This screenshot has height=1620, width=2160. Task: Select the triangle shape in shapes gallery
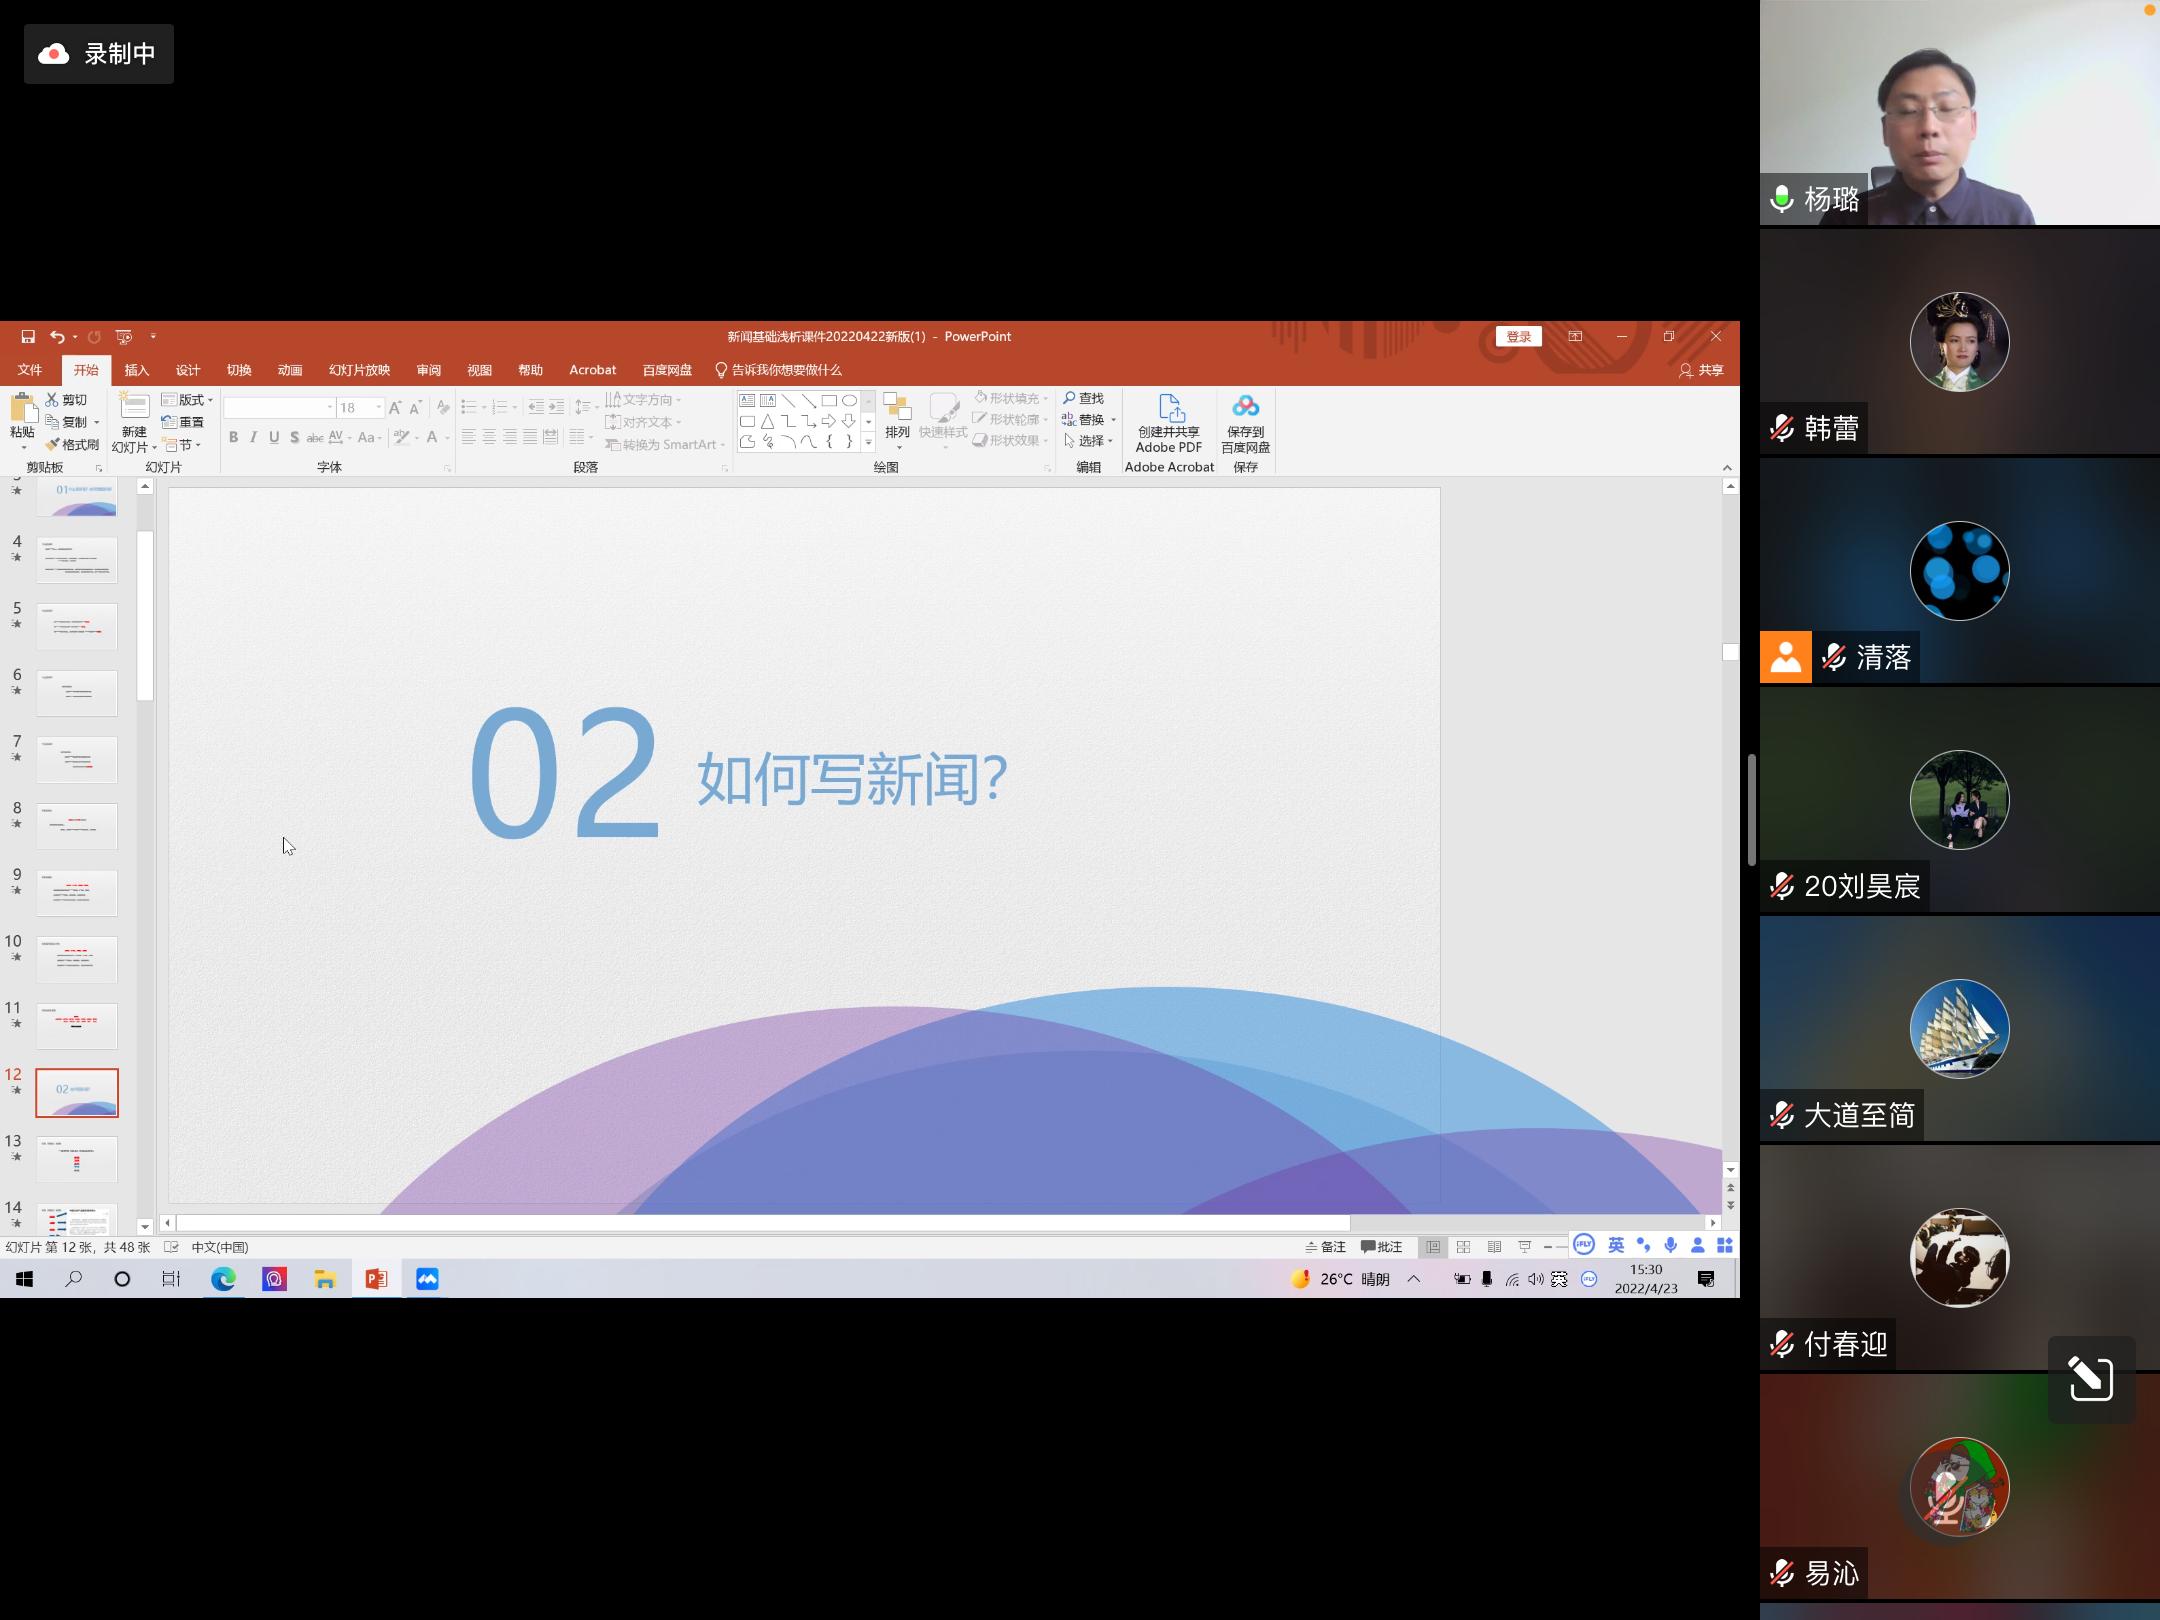click(x=767, y=421)
